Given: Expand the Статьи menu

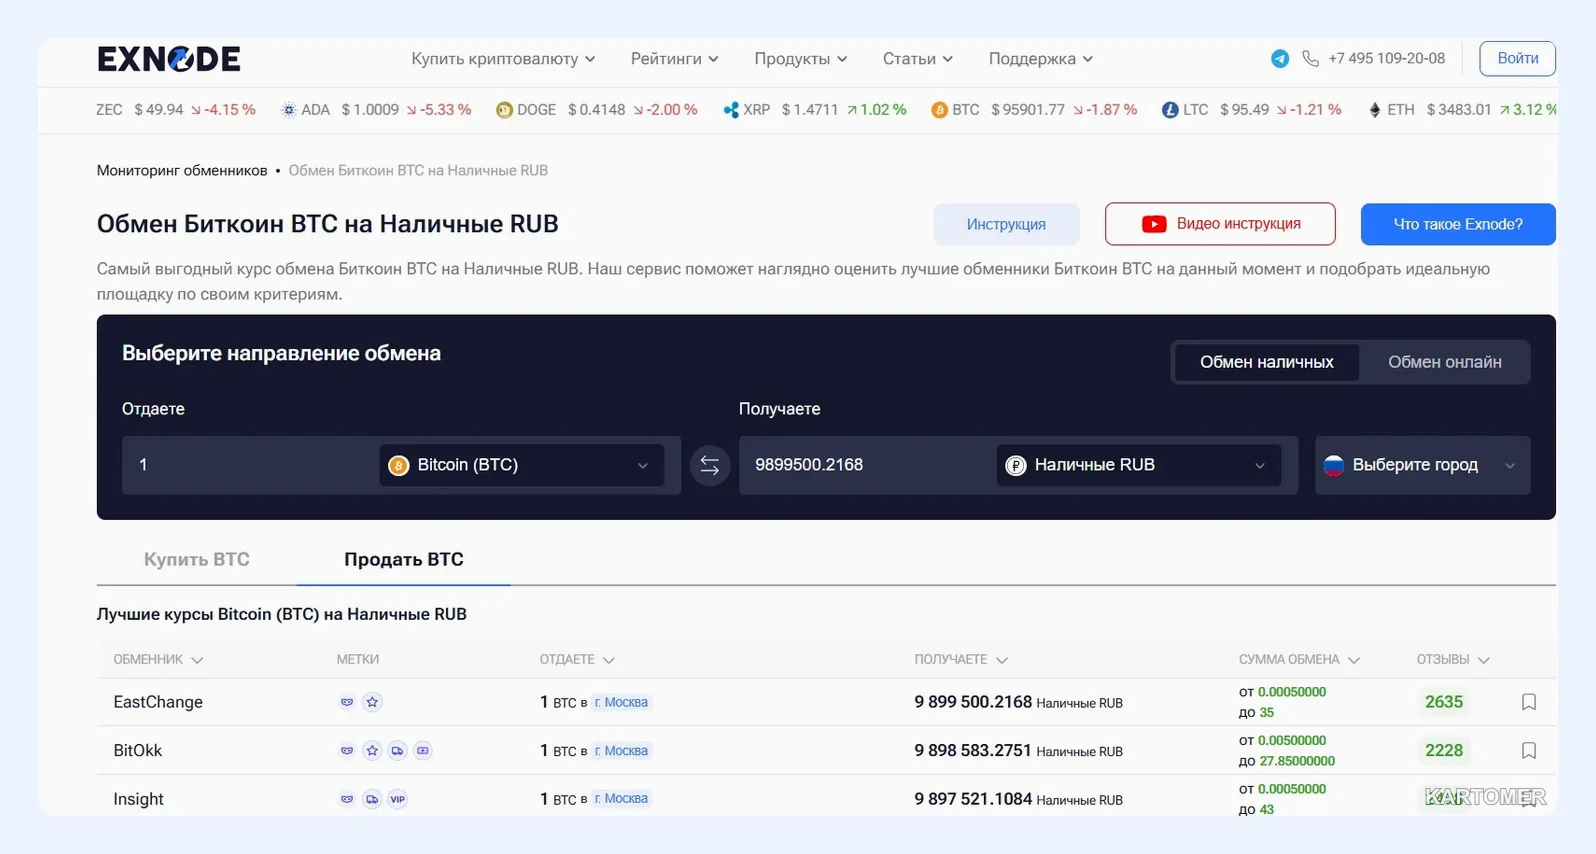Looking at the screenshot, I should pyautogui.click(x=917, y=59).
